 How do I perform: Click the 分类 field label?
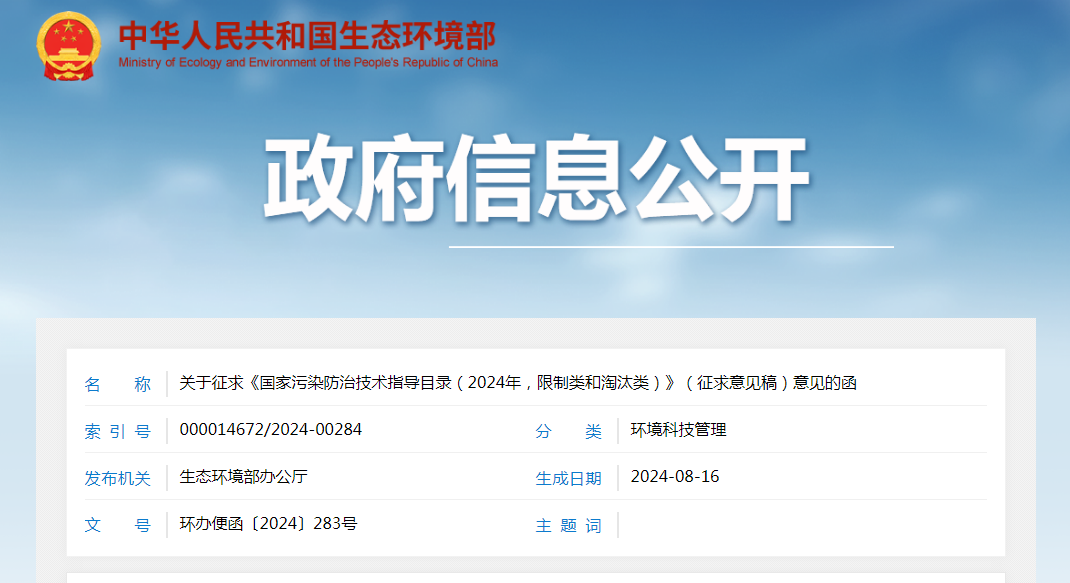[x=568, y=431]
